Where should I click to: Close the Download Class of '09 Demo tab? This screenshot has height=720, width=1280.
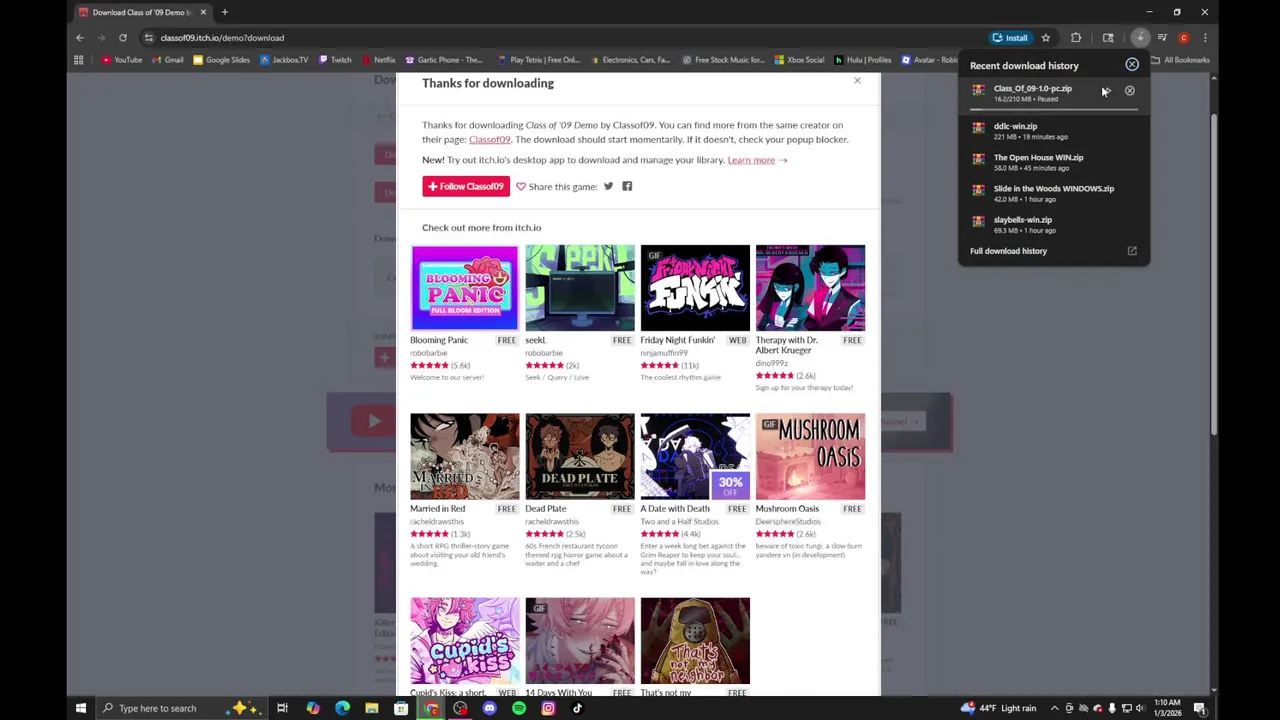click(203, 12)
